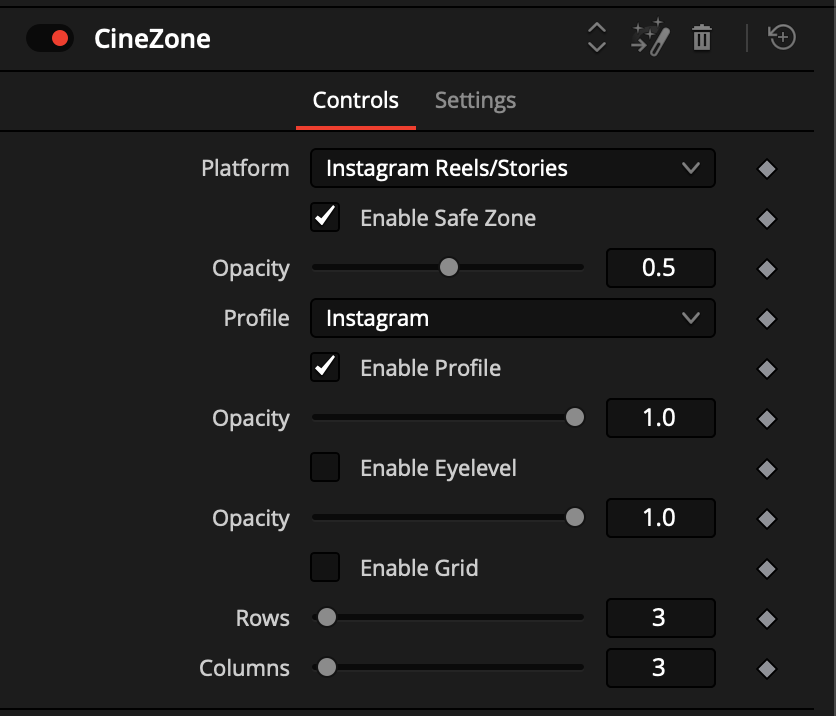This screenshot has width=836, height=716.
Task: Uncheck Enable Profile checkbox
Action: [x=325, y=367]
